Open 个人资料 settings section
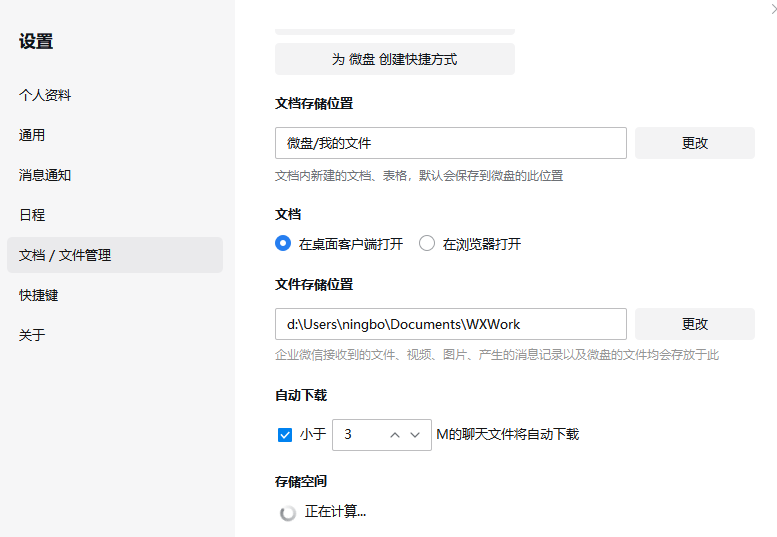Screen dimensions: 777x537 pos(45,95)
